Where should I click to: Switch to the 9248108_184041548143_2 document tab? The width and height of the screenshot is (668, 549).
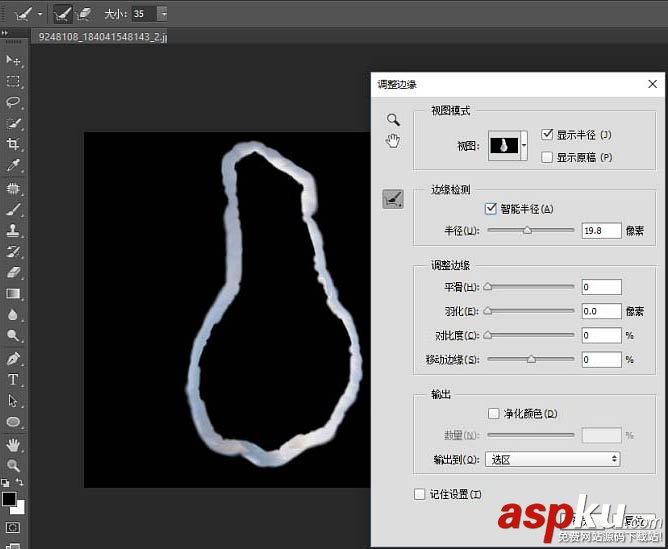(101, 37)
